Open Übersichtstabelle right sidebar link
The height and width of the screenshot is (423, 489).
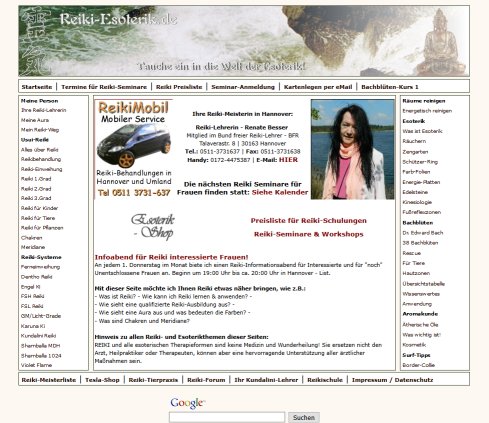tap(424, 284)
